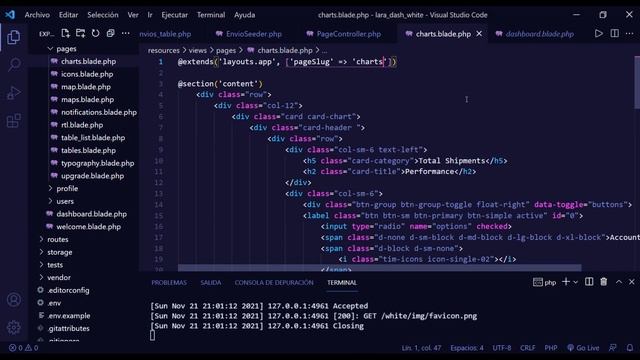The height and width of the screenshot is (360, 640).
Task: Show errors and warnings count
Action: coord(24,348)
